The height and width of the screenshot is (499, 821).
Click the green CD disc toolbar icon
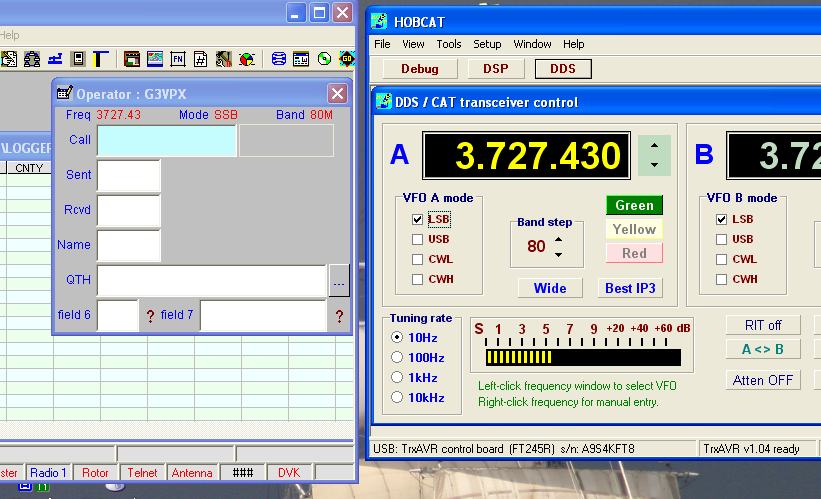[x=323, y=59]
